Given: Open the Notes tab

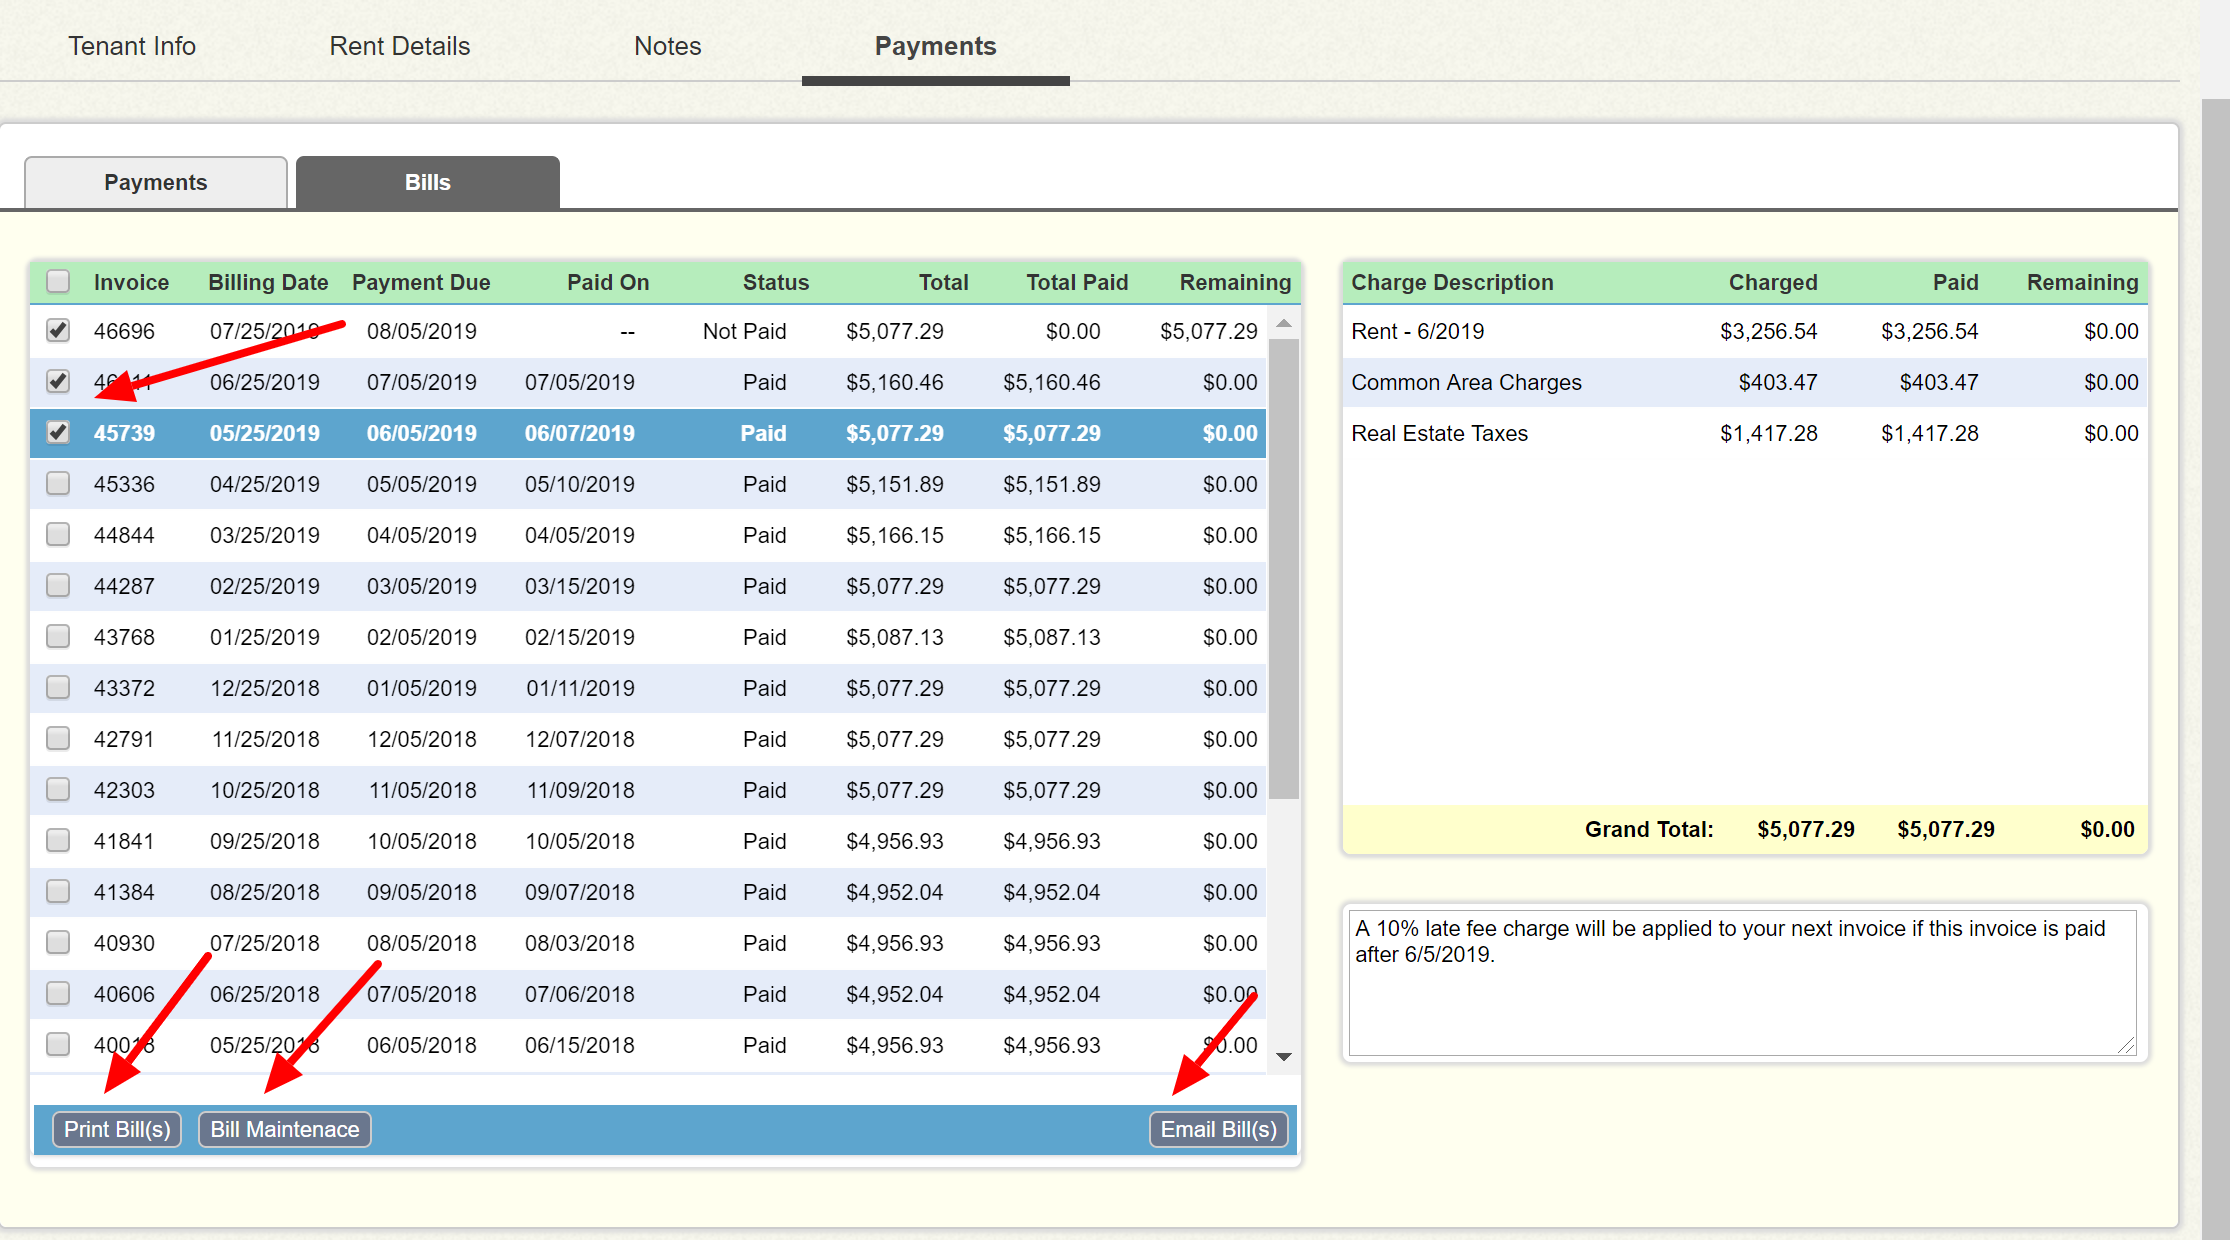Looking at the screenshot, I should pos(668,46).
